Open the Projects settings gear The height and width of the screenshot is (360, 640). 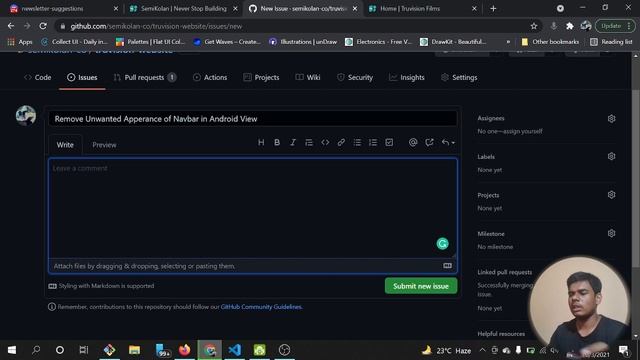611,195
